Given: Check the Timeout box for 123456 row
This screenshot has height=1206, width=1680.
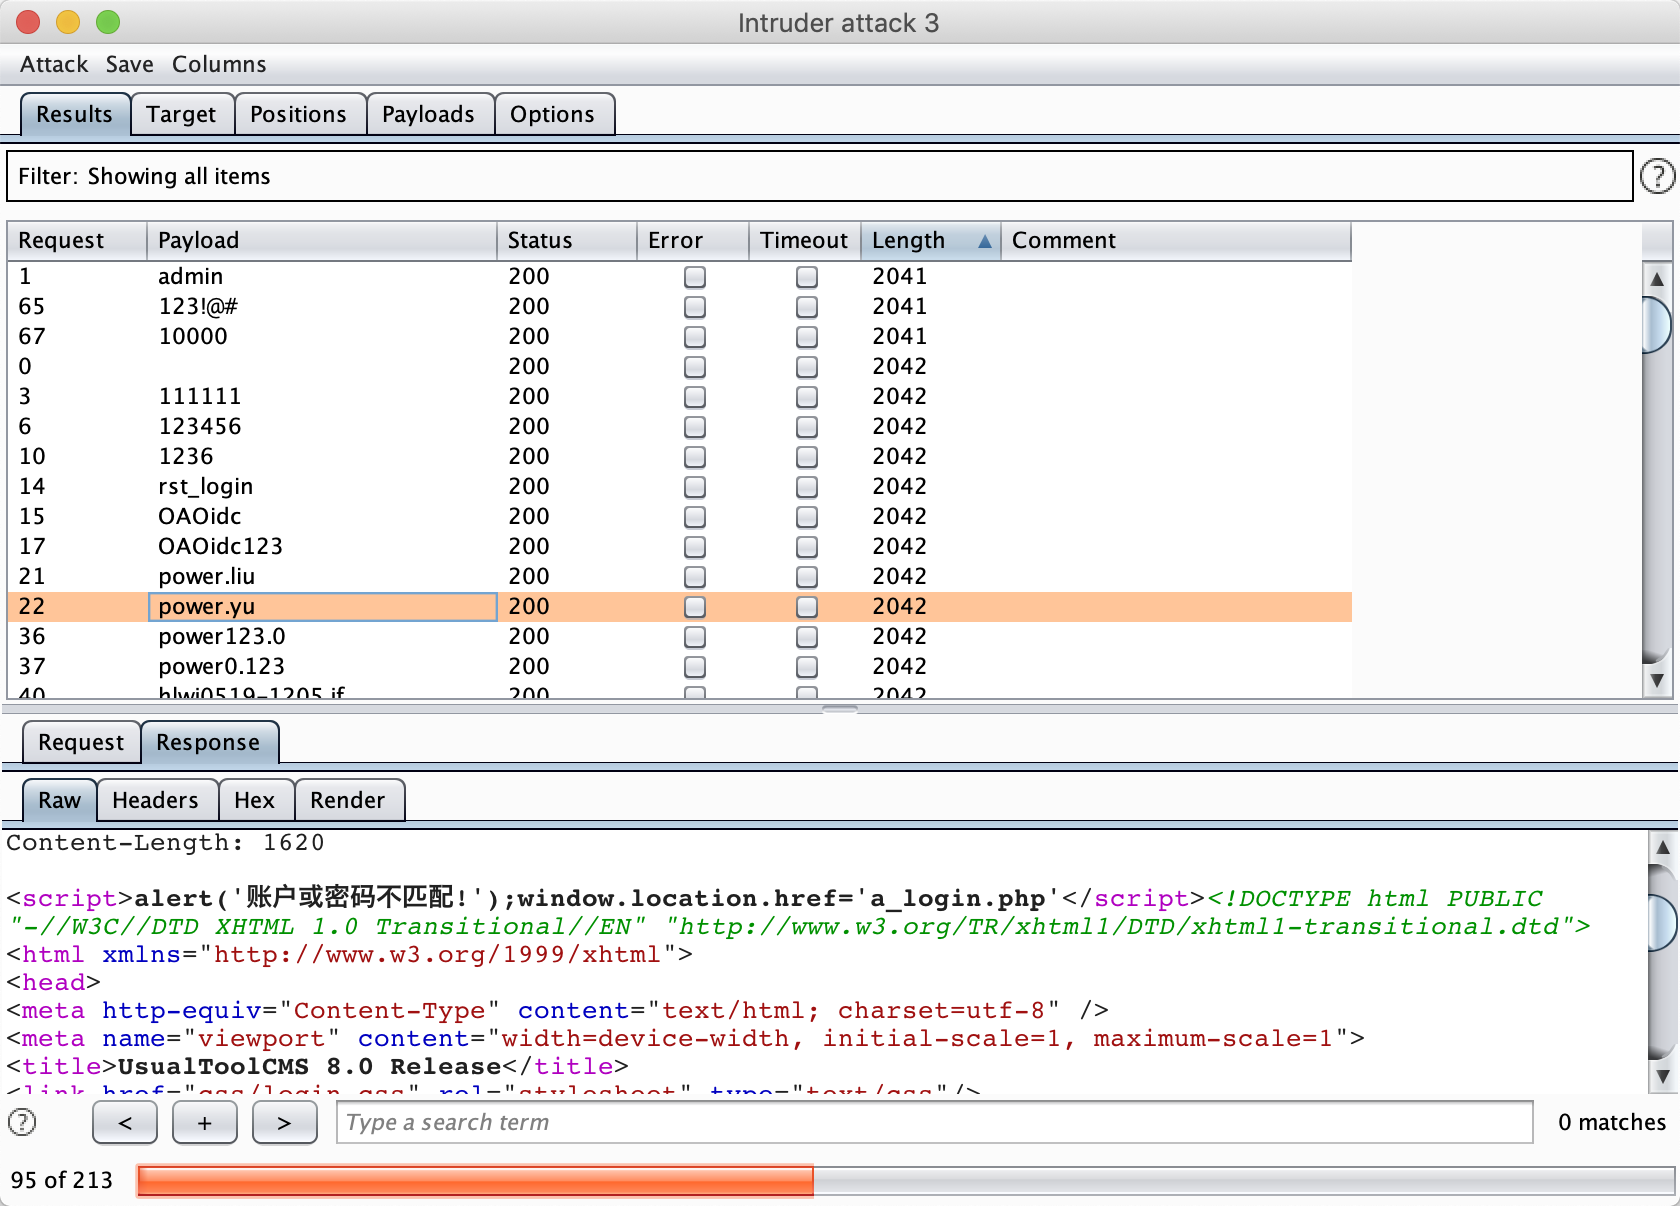Looking at the screenshot, I should tap(807, 427).
